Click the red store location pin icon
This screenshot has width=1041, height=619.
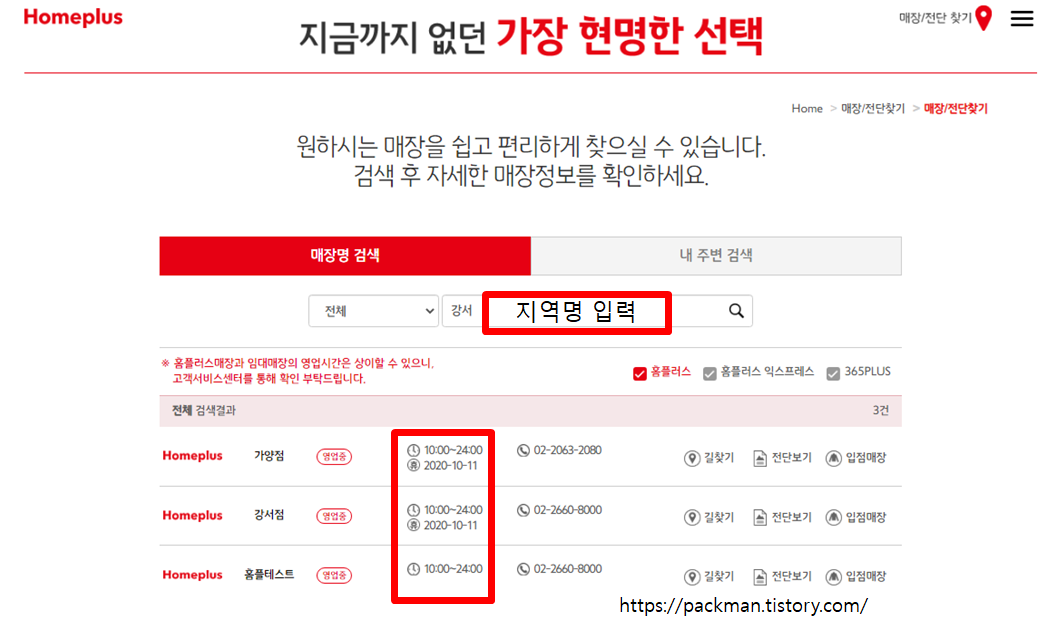pyautogui.click(x=984, y=18)
